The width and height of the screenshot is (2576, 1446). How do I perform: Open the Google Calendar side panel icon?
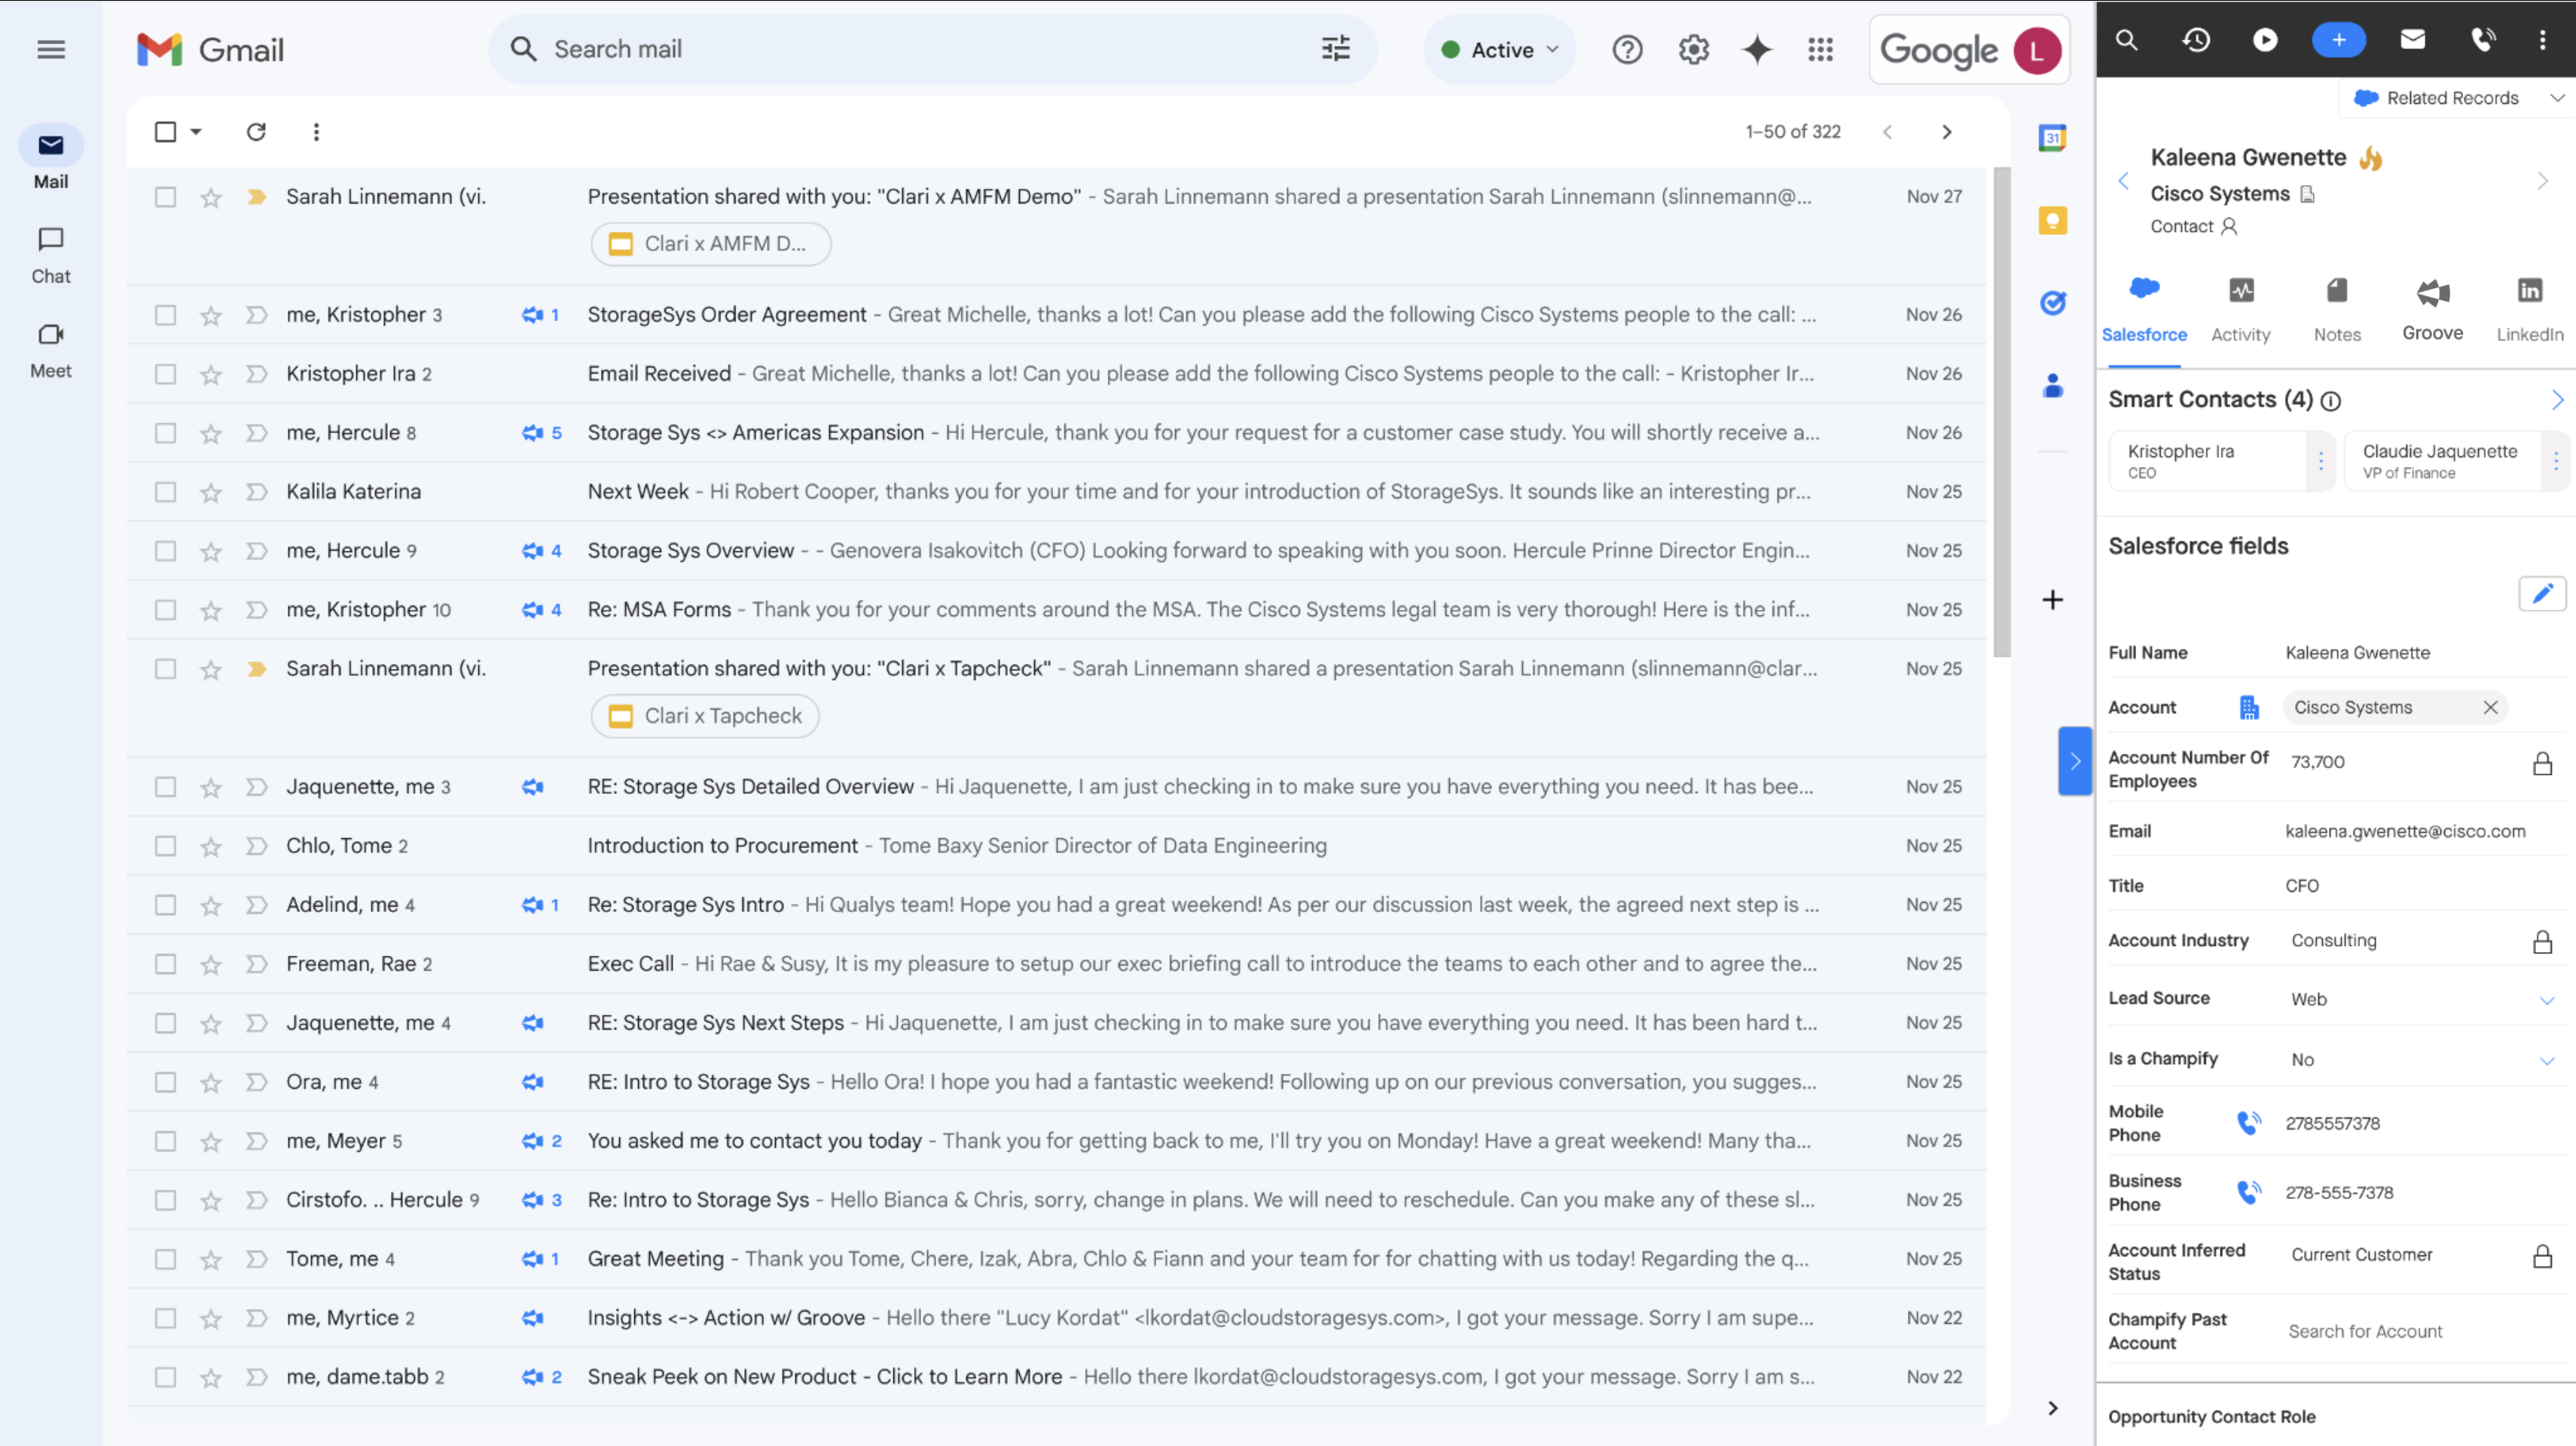(2052, 137)
